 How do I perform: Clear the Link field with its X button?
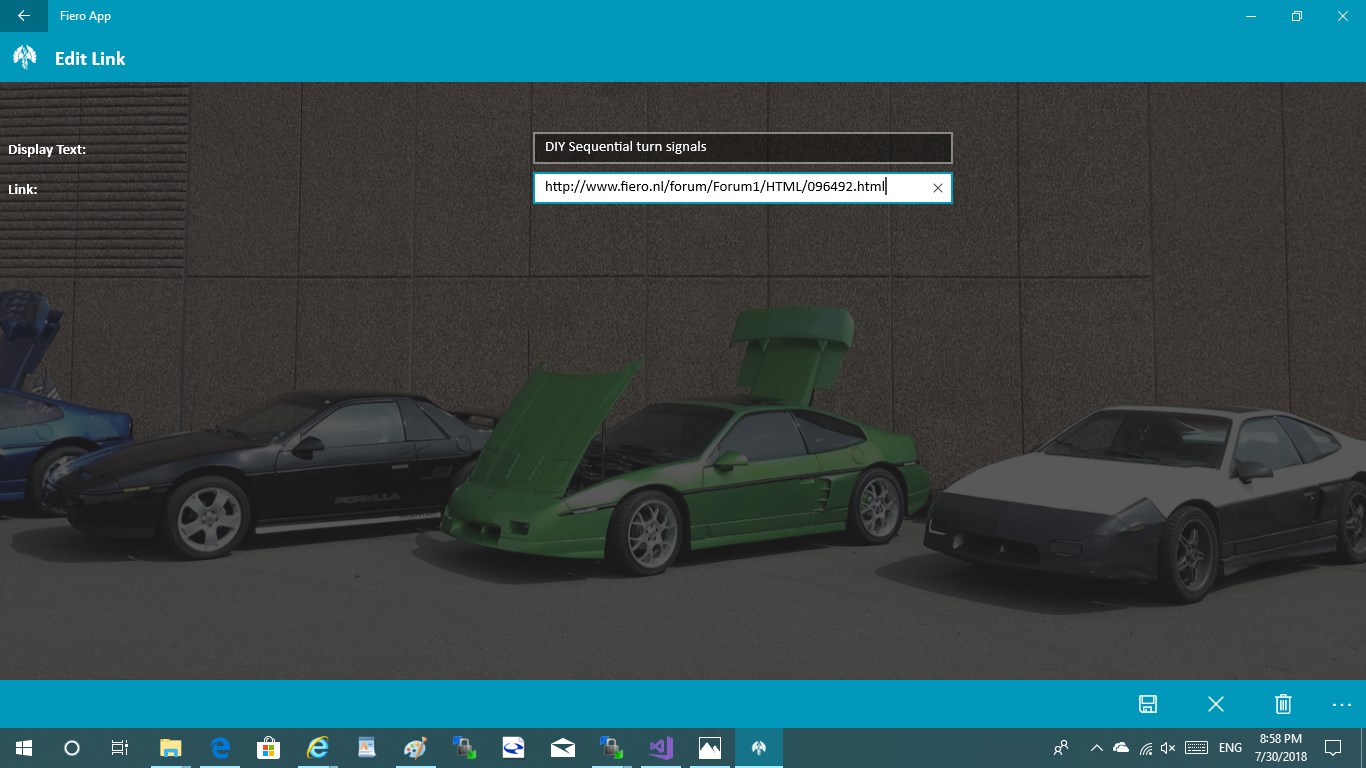(x=938, y=188)
